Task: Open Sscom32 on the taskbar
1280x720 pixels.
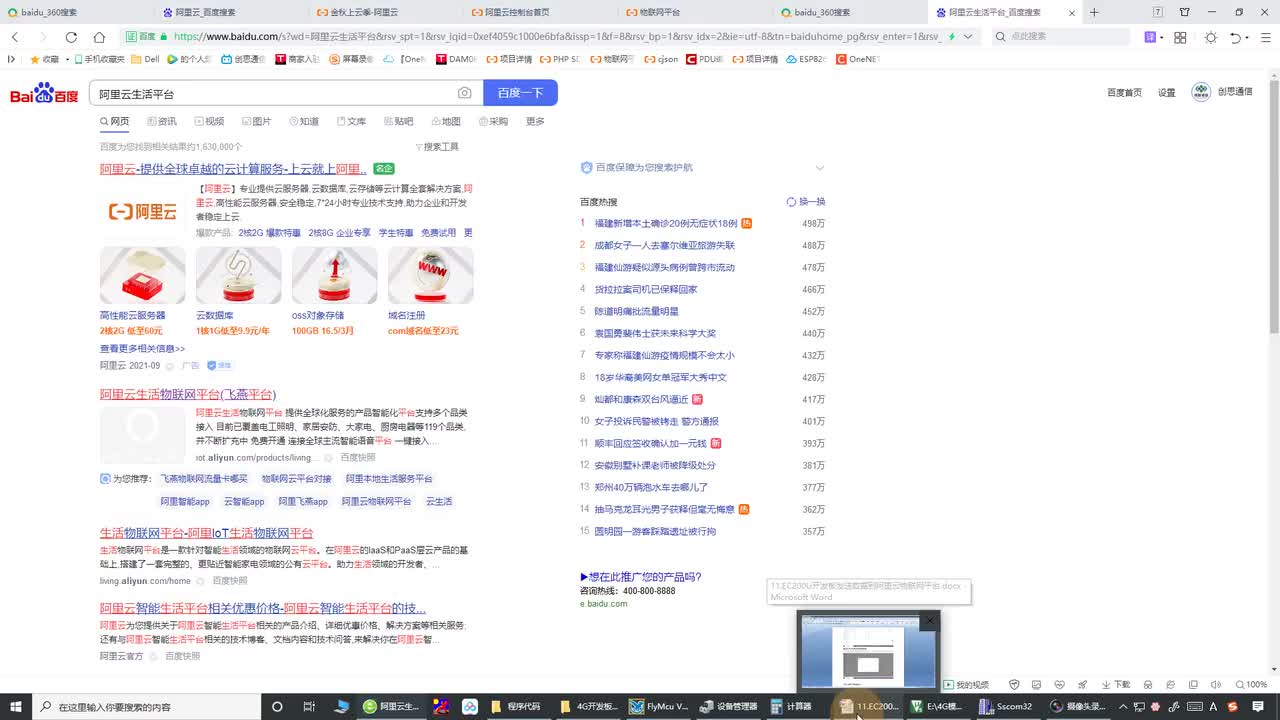Action: tap(1006, 706)
